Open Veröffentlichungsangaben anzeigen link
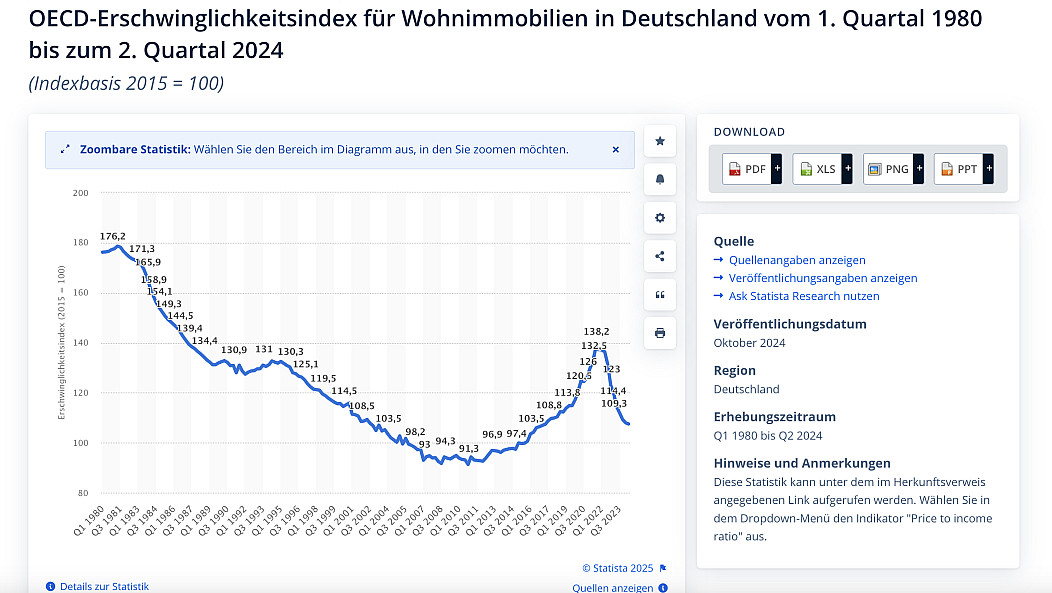This screenshot has height=593, width=1052. click(822, 278)
